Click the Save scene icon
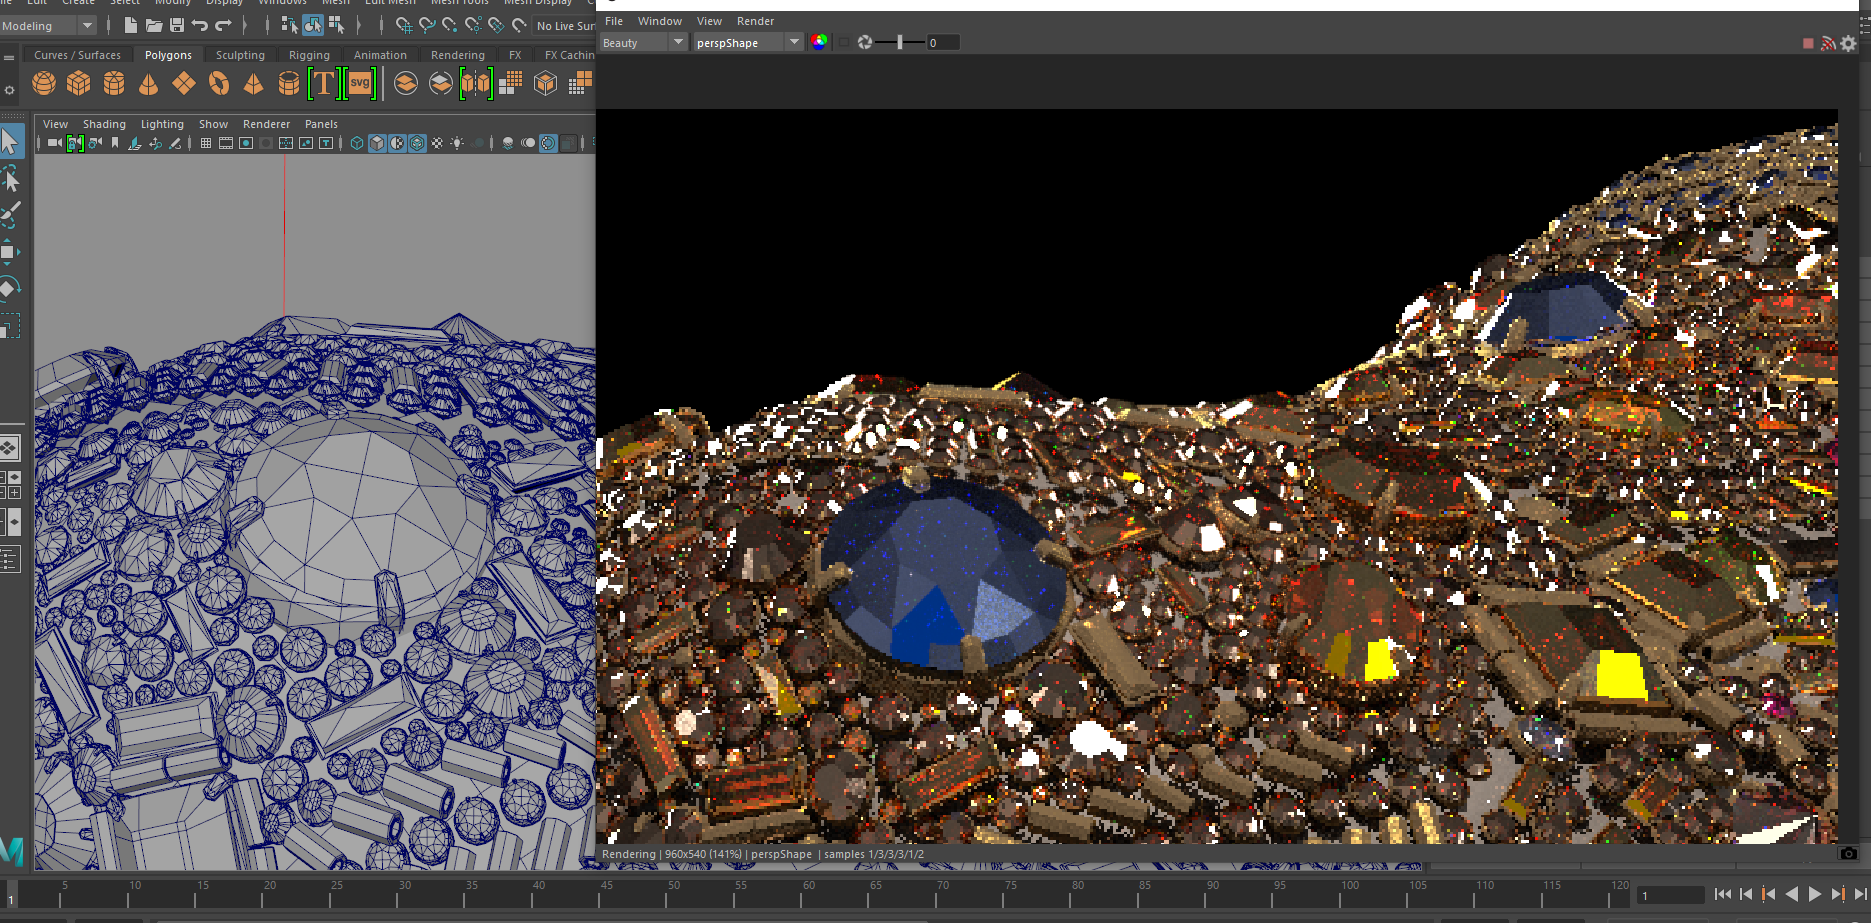Image resolution: width=1871 pixels, height=923 pixels. [x=177, y=25]
